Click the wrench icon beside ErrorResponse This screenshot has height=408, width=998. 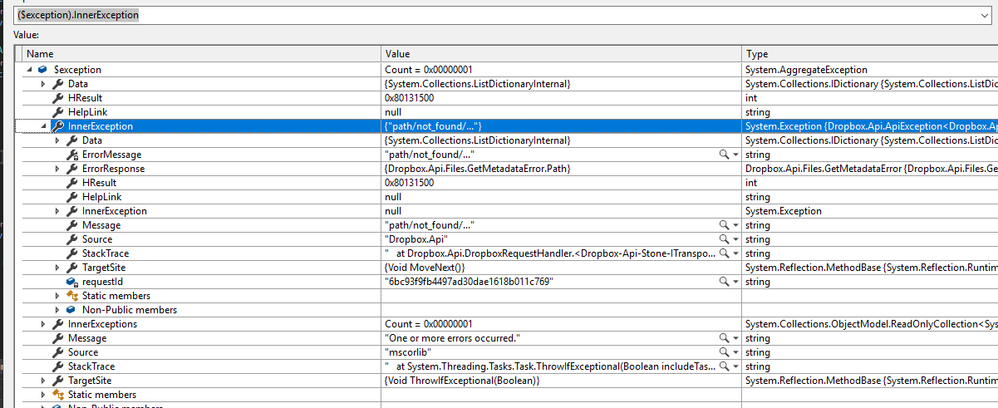(71, 169)
